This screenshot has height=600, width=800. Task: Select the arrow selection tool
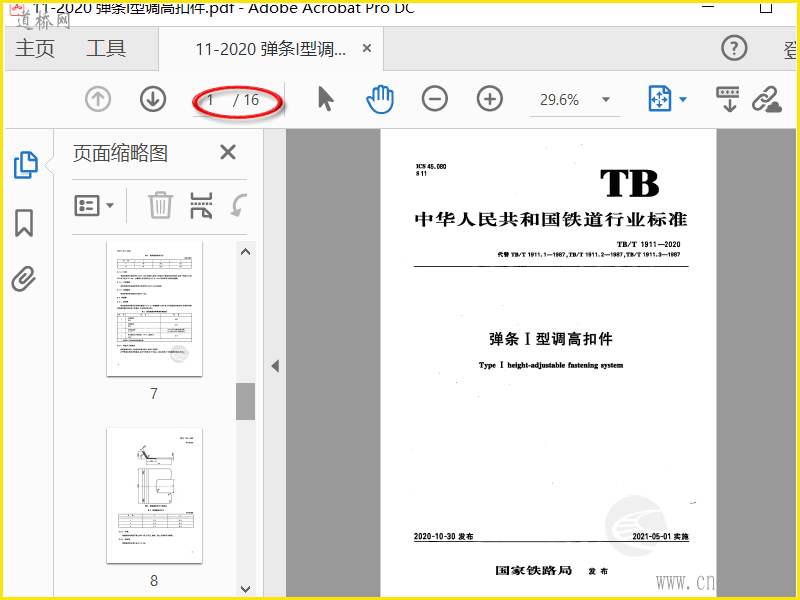(x=326, y=99)
